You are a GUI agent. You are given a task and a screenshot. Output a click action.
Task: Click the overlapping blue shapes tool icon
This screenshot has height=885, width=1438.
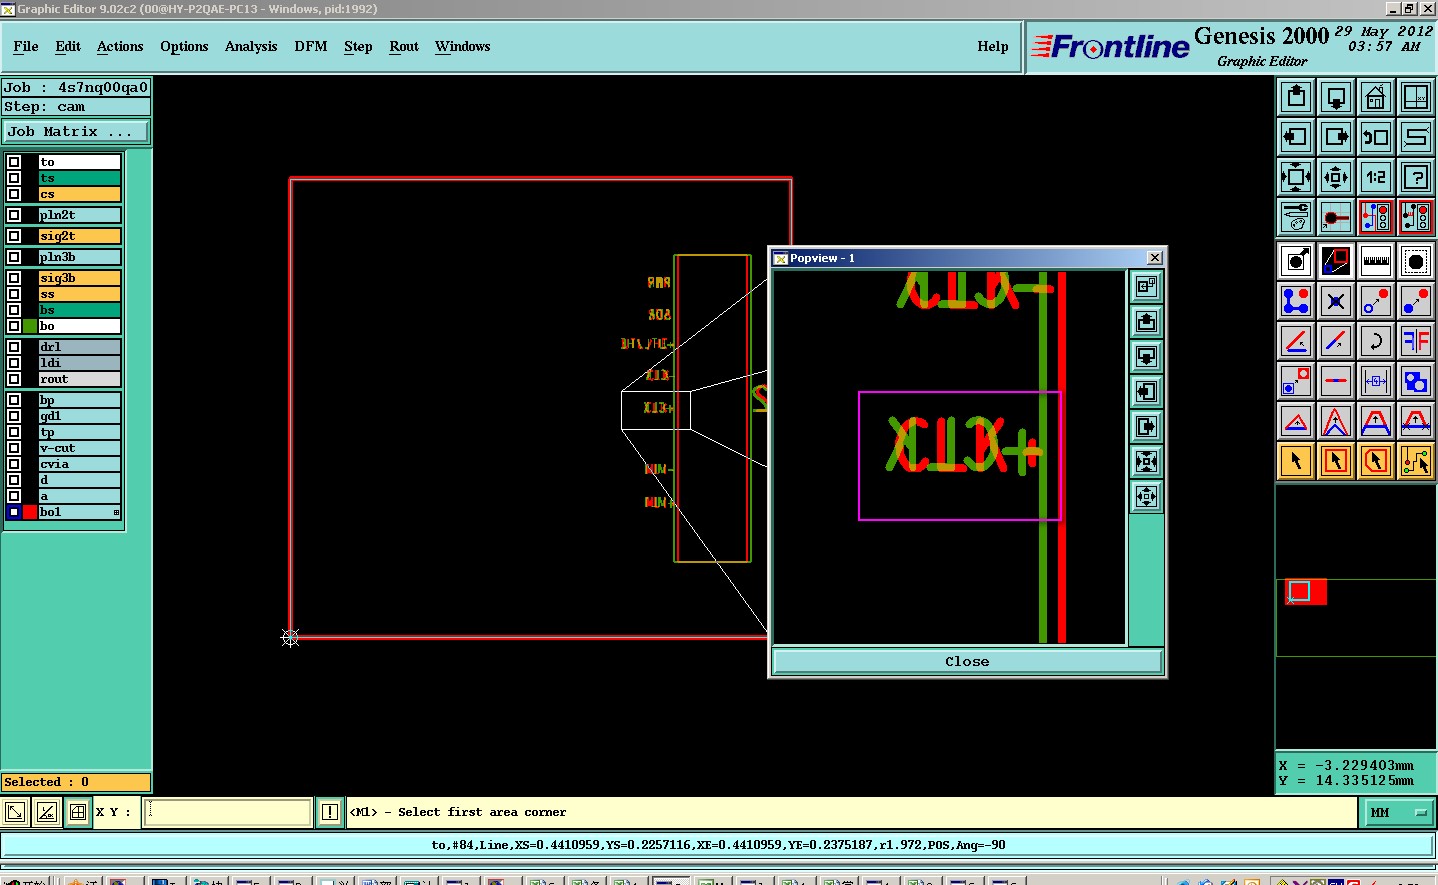click(1416, 381)
